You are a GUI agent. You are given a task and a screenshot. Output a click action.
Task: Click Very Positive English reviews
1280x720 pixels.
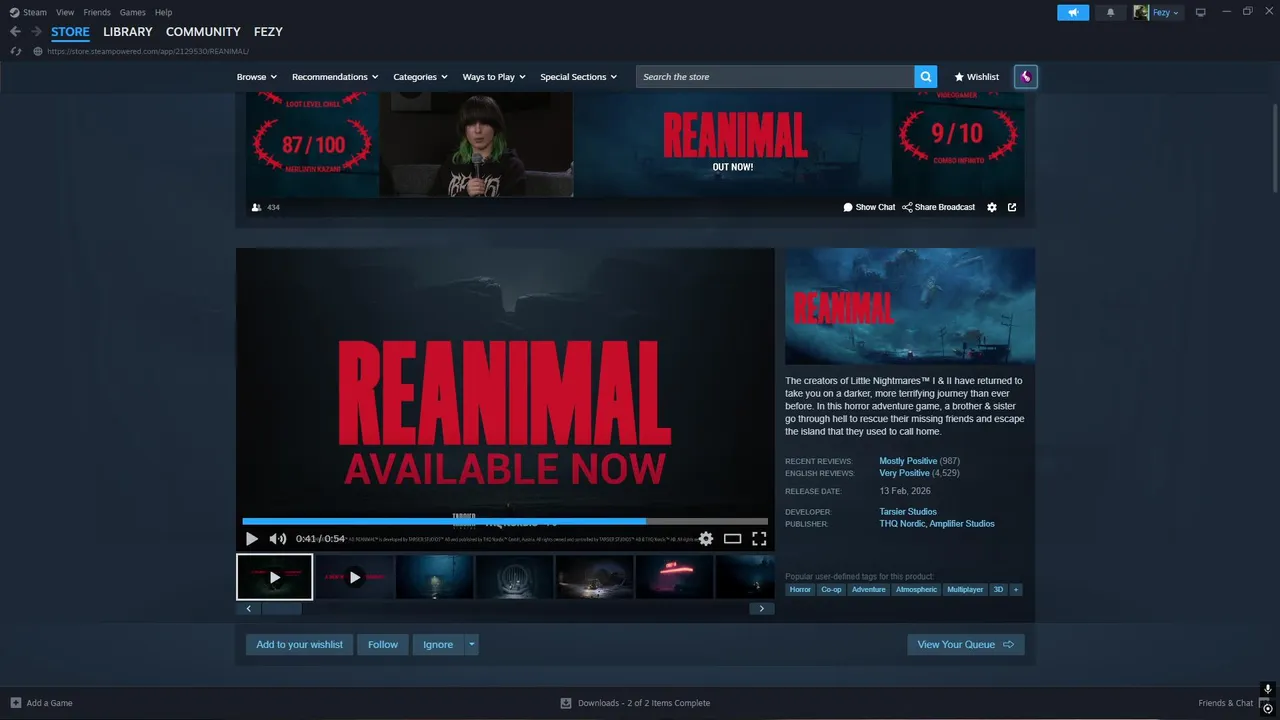click(x=904, y=473)
